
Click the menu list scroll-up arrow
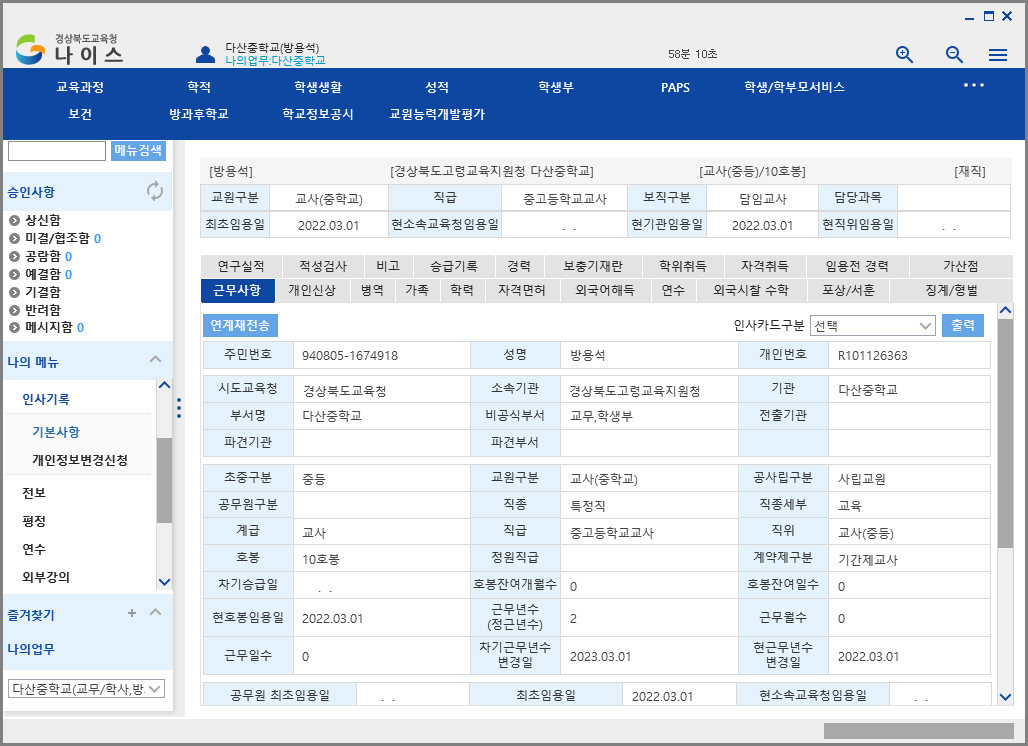click(165, 385)
